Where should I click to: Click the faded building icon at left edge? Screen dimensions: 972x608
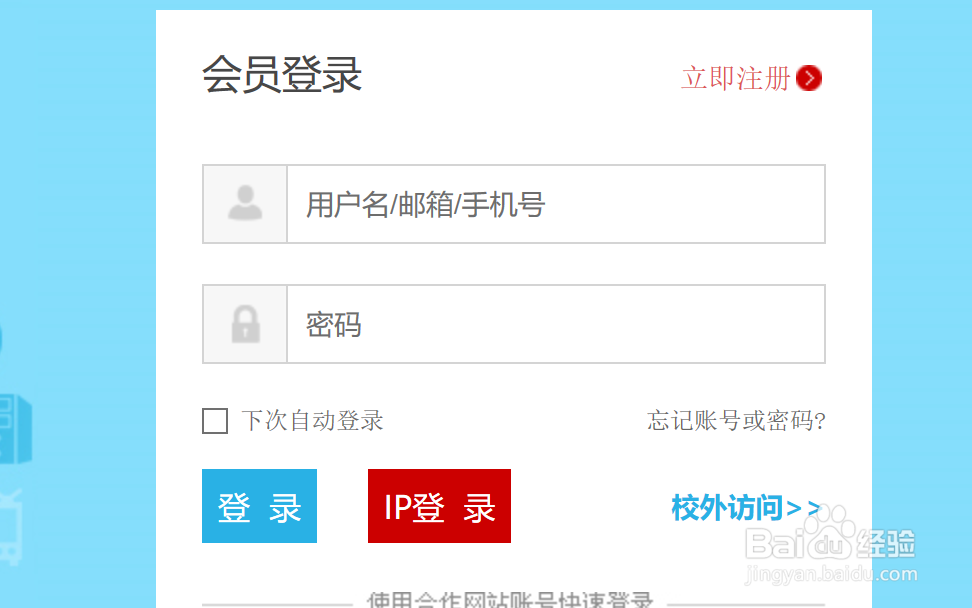(15, 428)
